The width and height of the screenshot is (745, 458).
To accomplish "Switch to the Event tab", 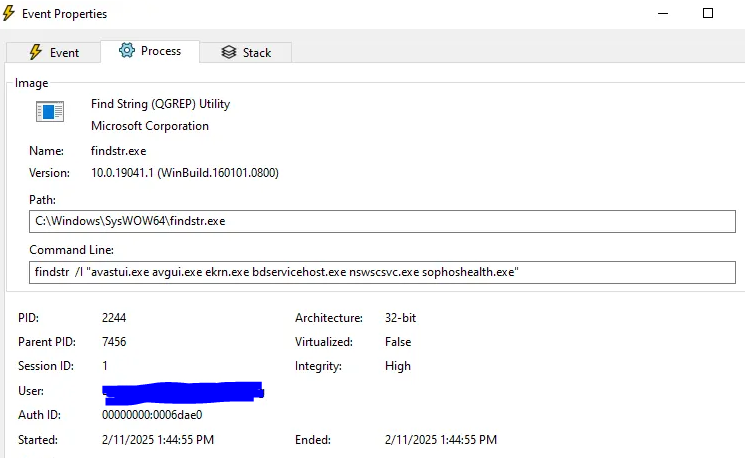I will [53, 52].
